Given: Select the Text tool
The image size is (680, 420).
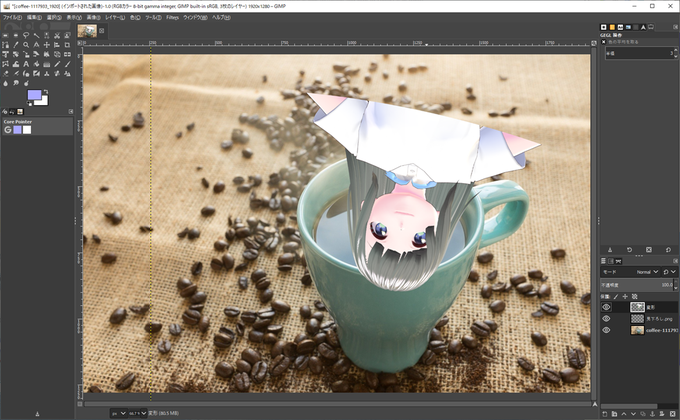Looking at the screenshot, I should [x=26, y=64].
